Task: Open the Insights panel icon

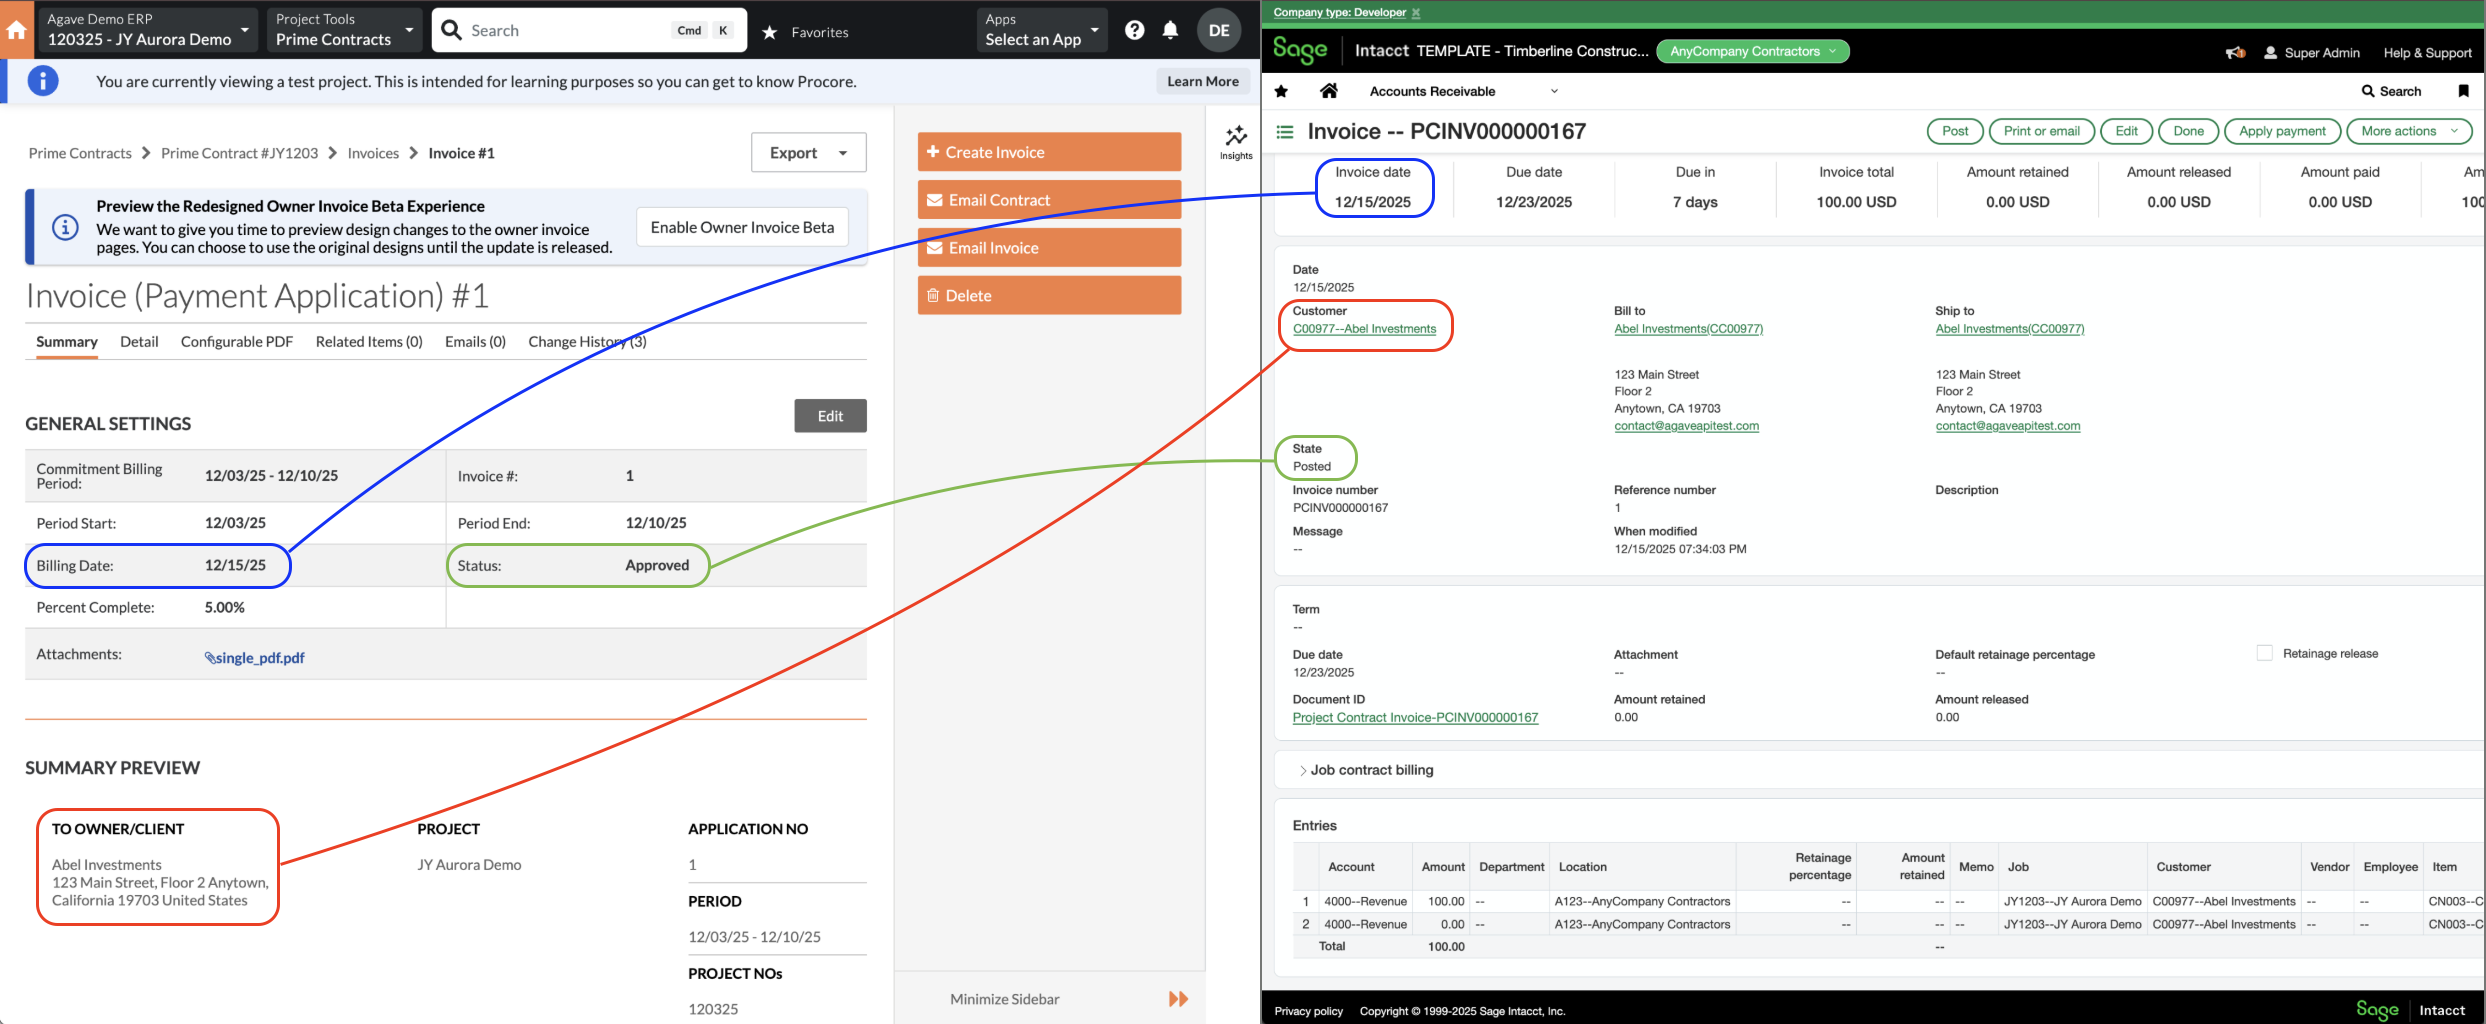Action: (x=1236, y=140)
